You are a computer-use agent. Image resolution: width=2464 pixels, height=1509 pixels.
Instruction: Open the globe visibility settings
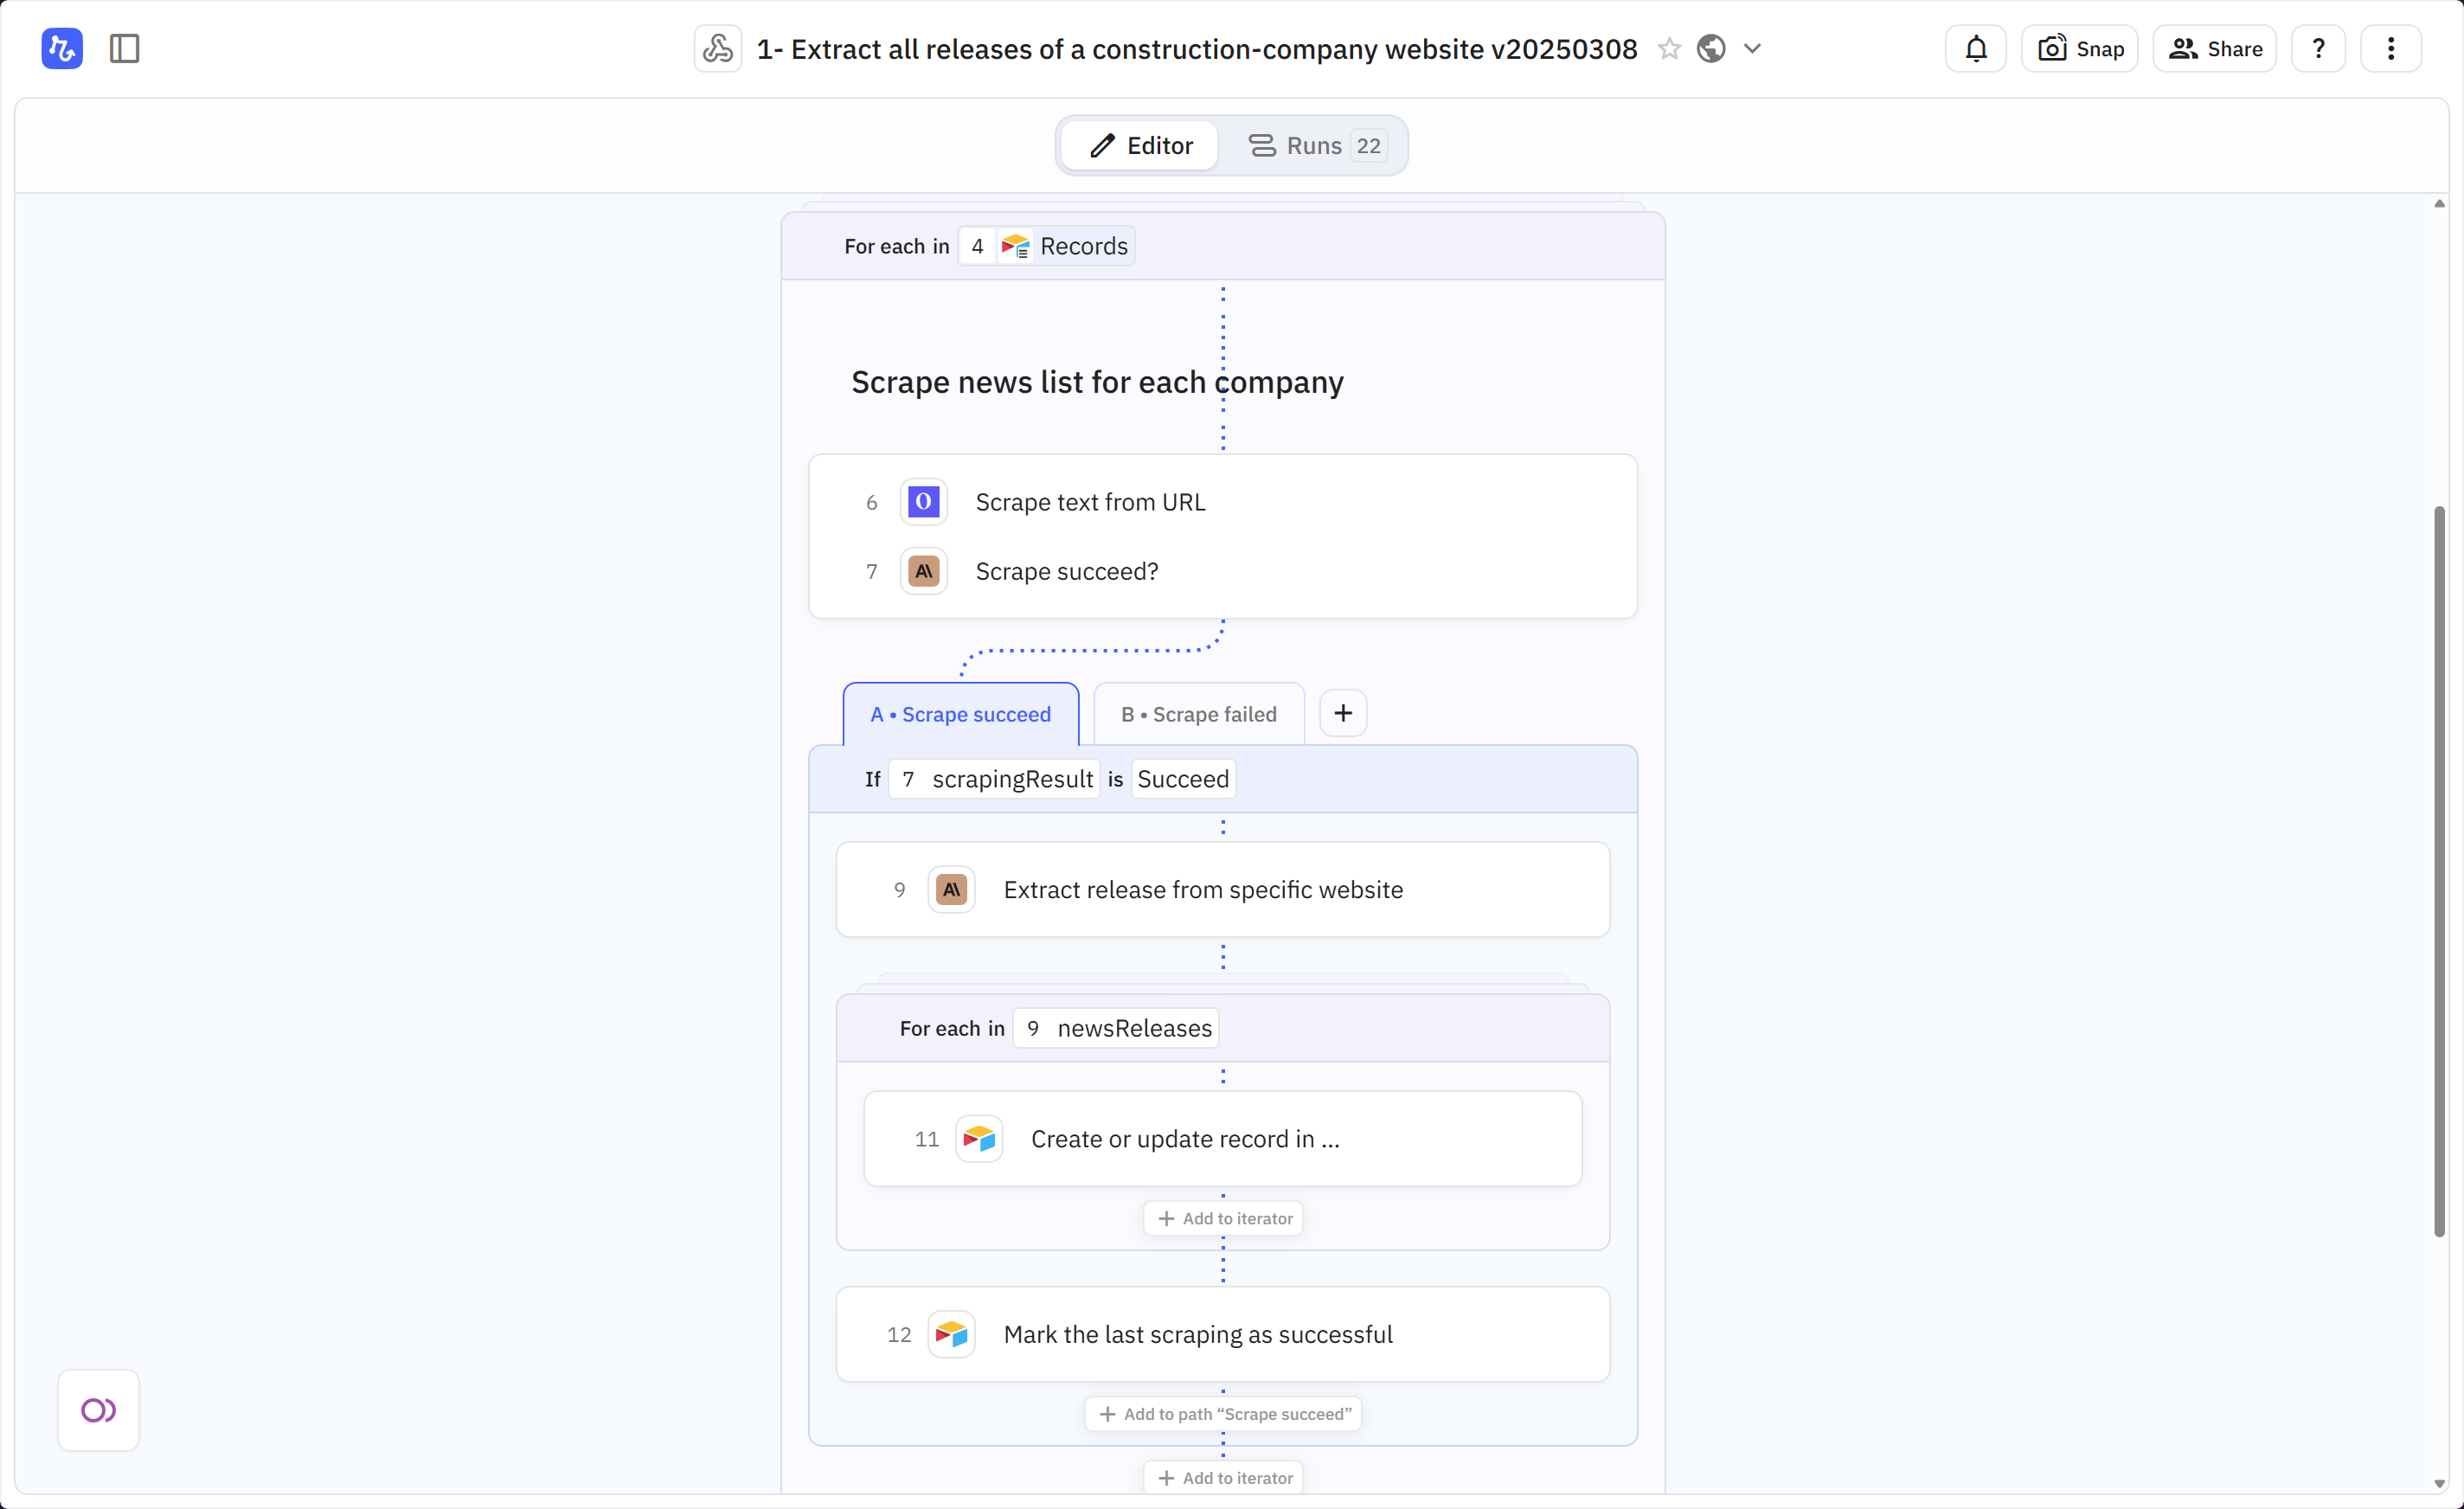point(1711,49)
